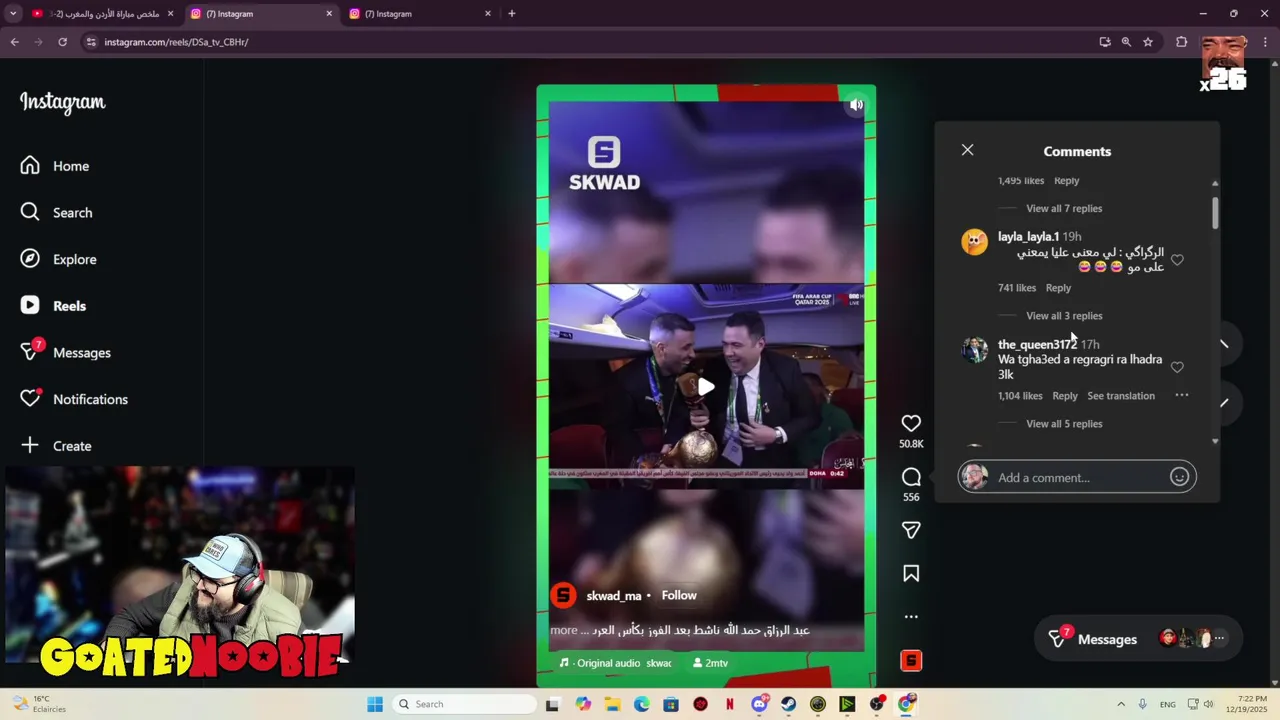
Task: Bookmark this page with the star
Action: tap(1148, 42)
